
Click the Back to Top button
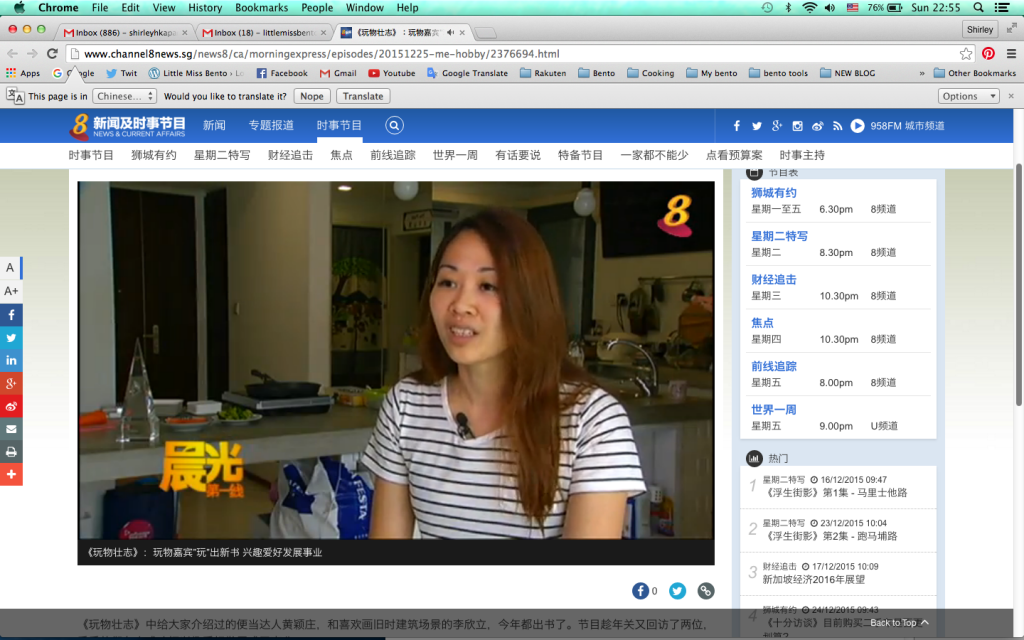point(899,623)
